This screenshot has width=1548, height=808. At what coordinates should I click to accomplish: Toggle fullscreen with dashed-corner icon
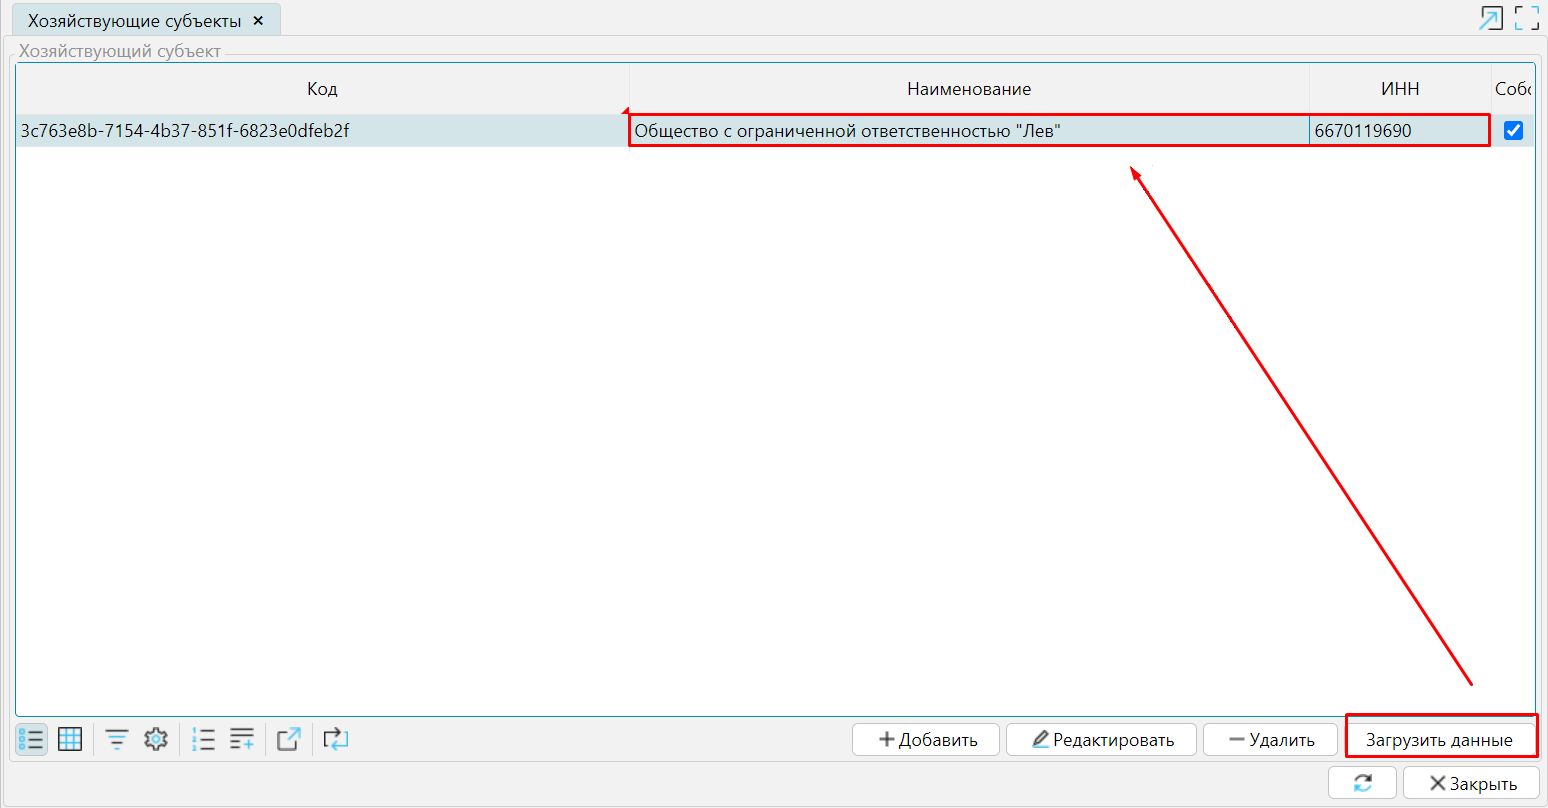coord(1526,18)
